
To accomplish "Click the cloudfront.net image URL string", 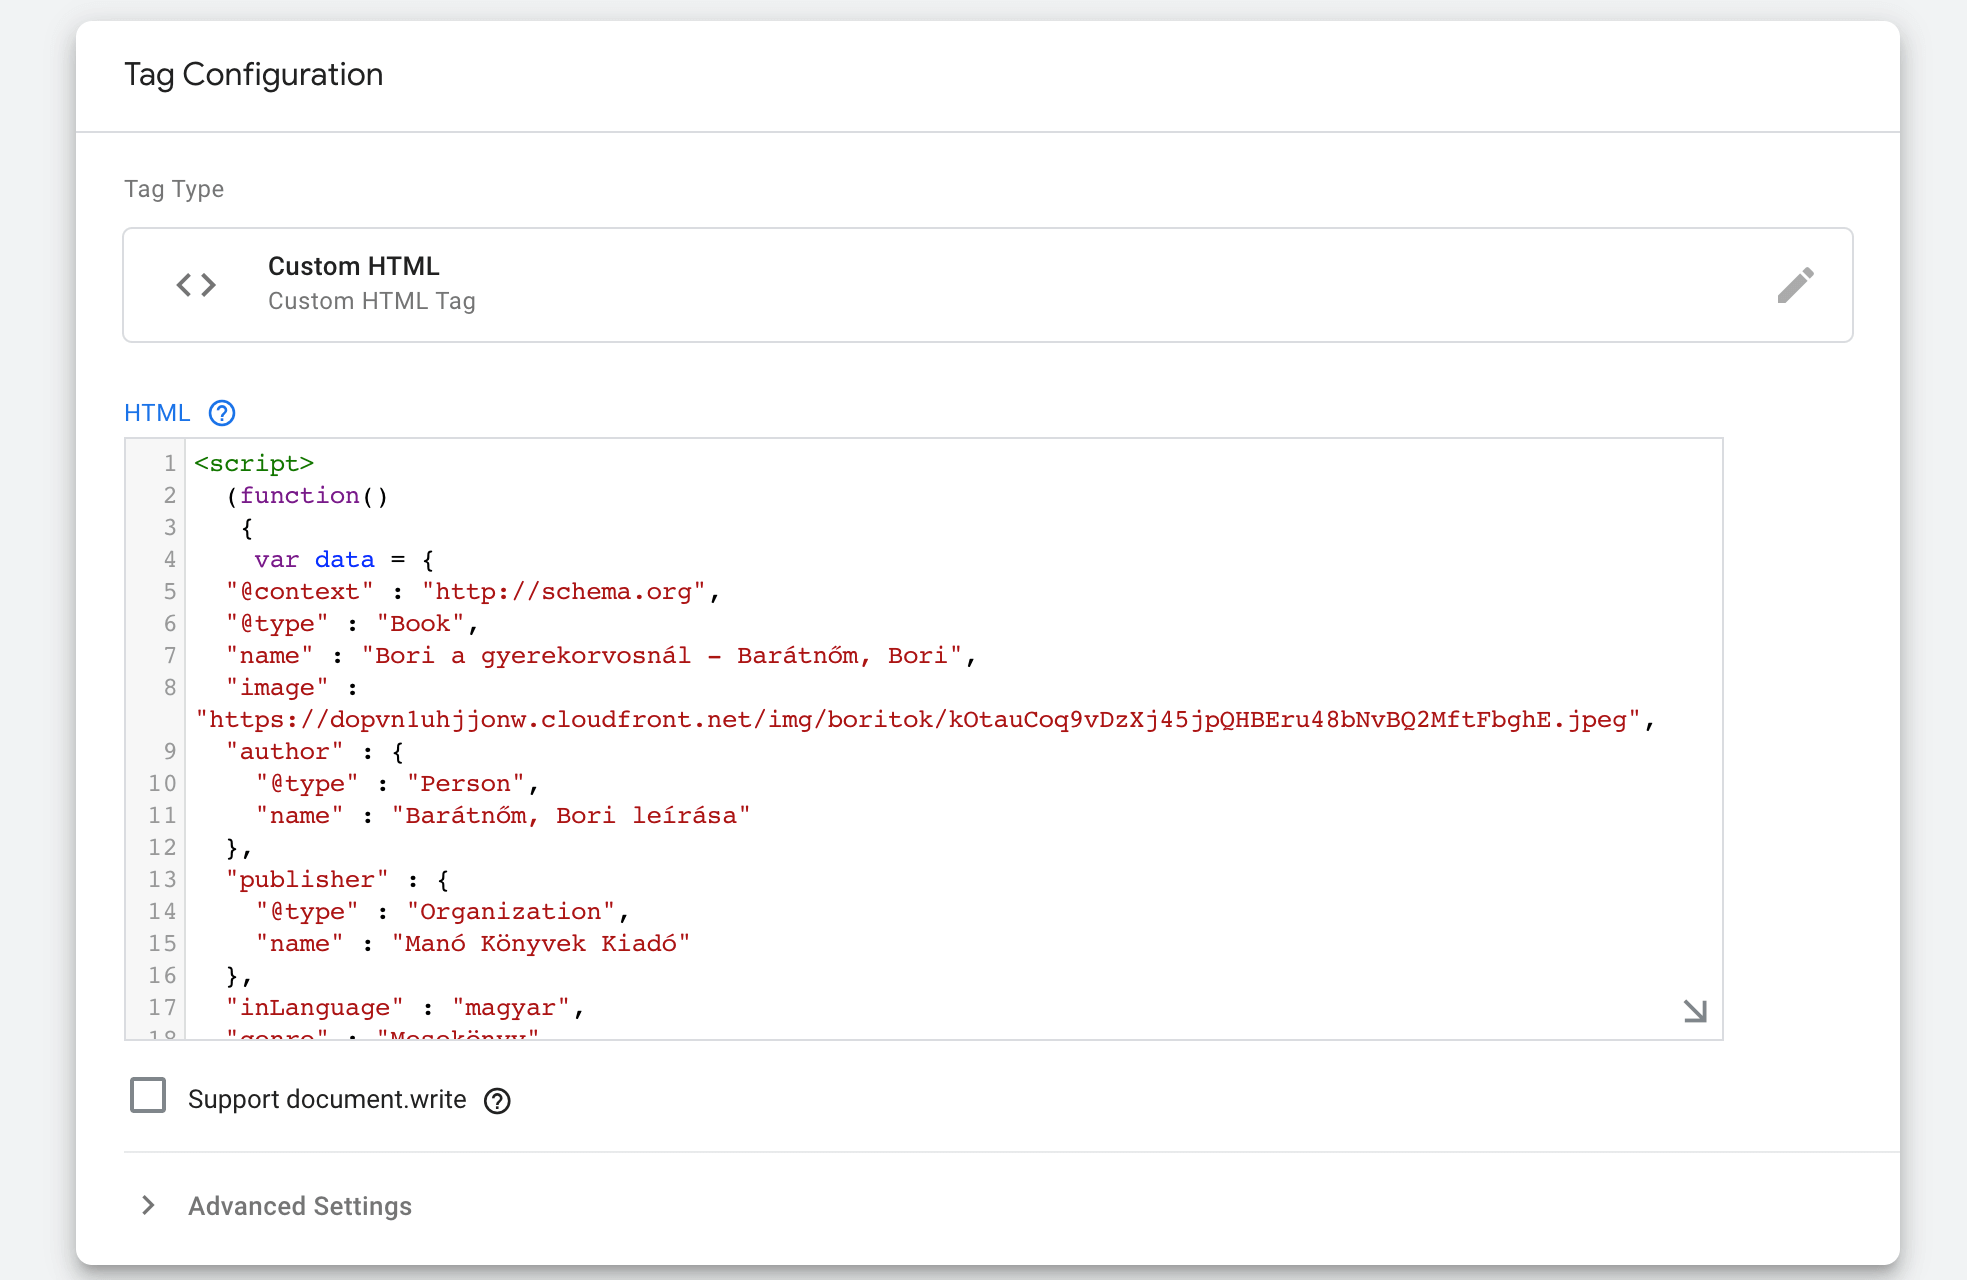I will pos(919,720).
